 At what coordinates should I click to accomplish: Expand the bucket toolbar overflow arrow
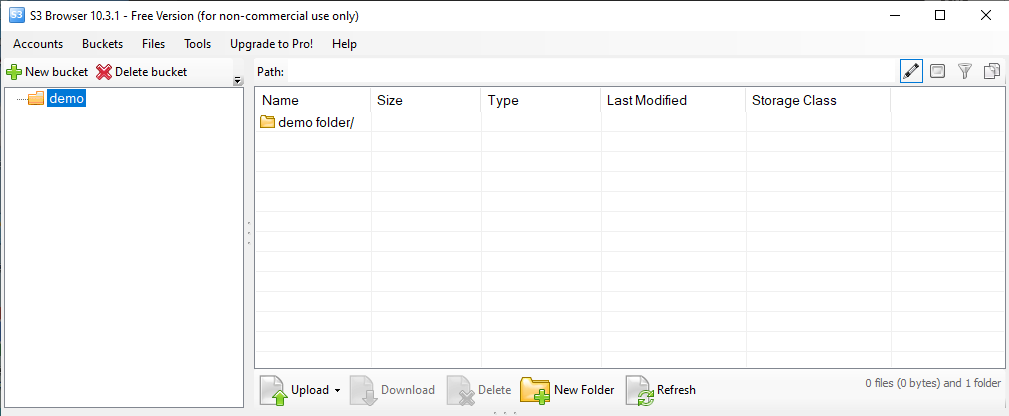point(238,81)
